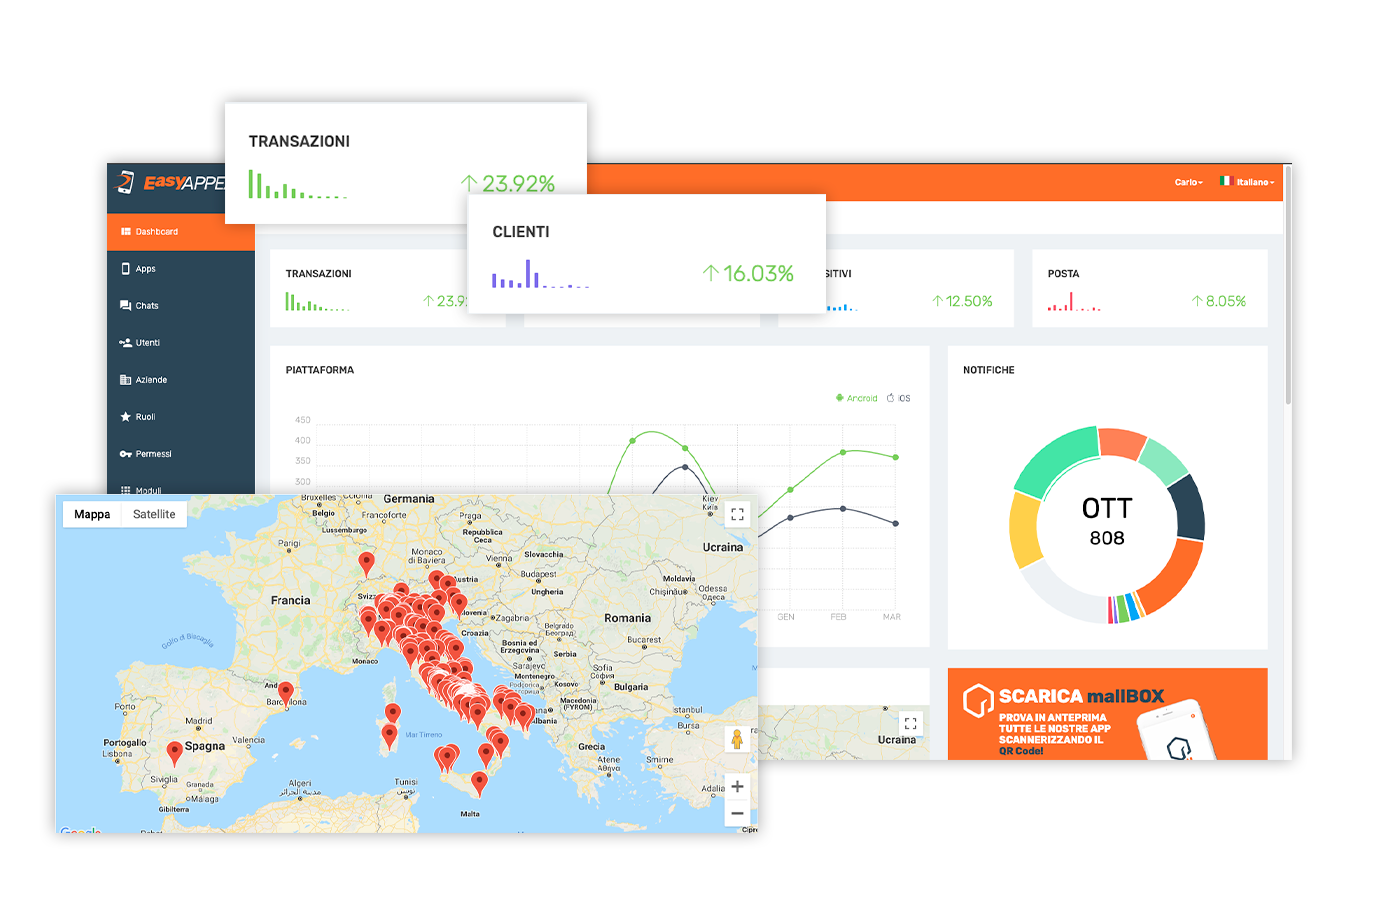Click the map pin at Barcellona

[x=285, y=694]
